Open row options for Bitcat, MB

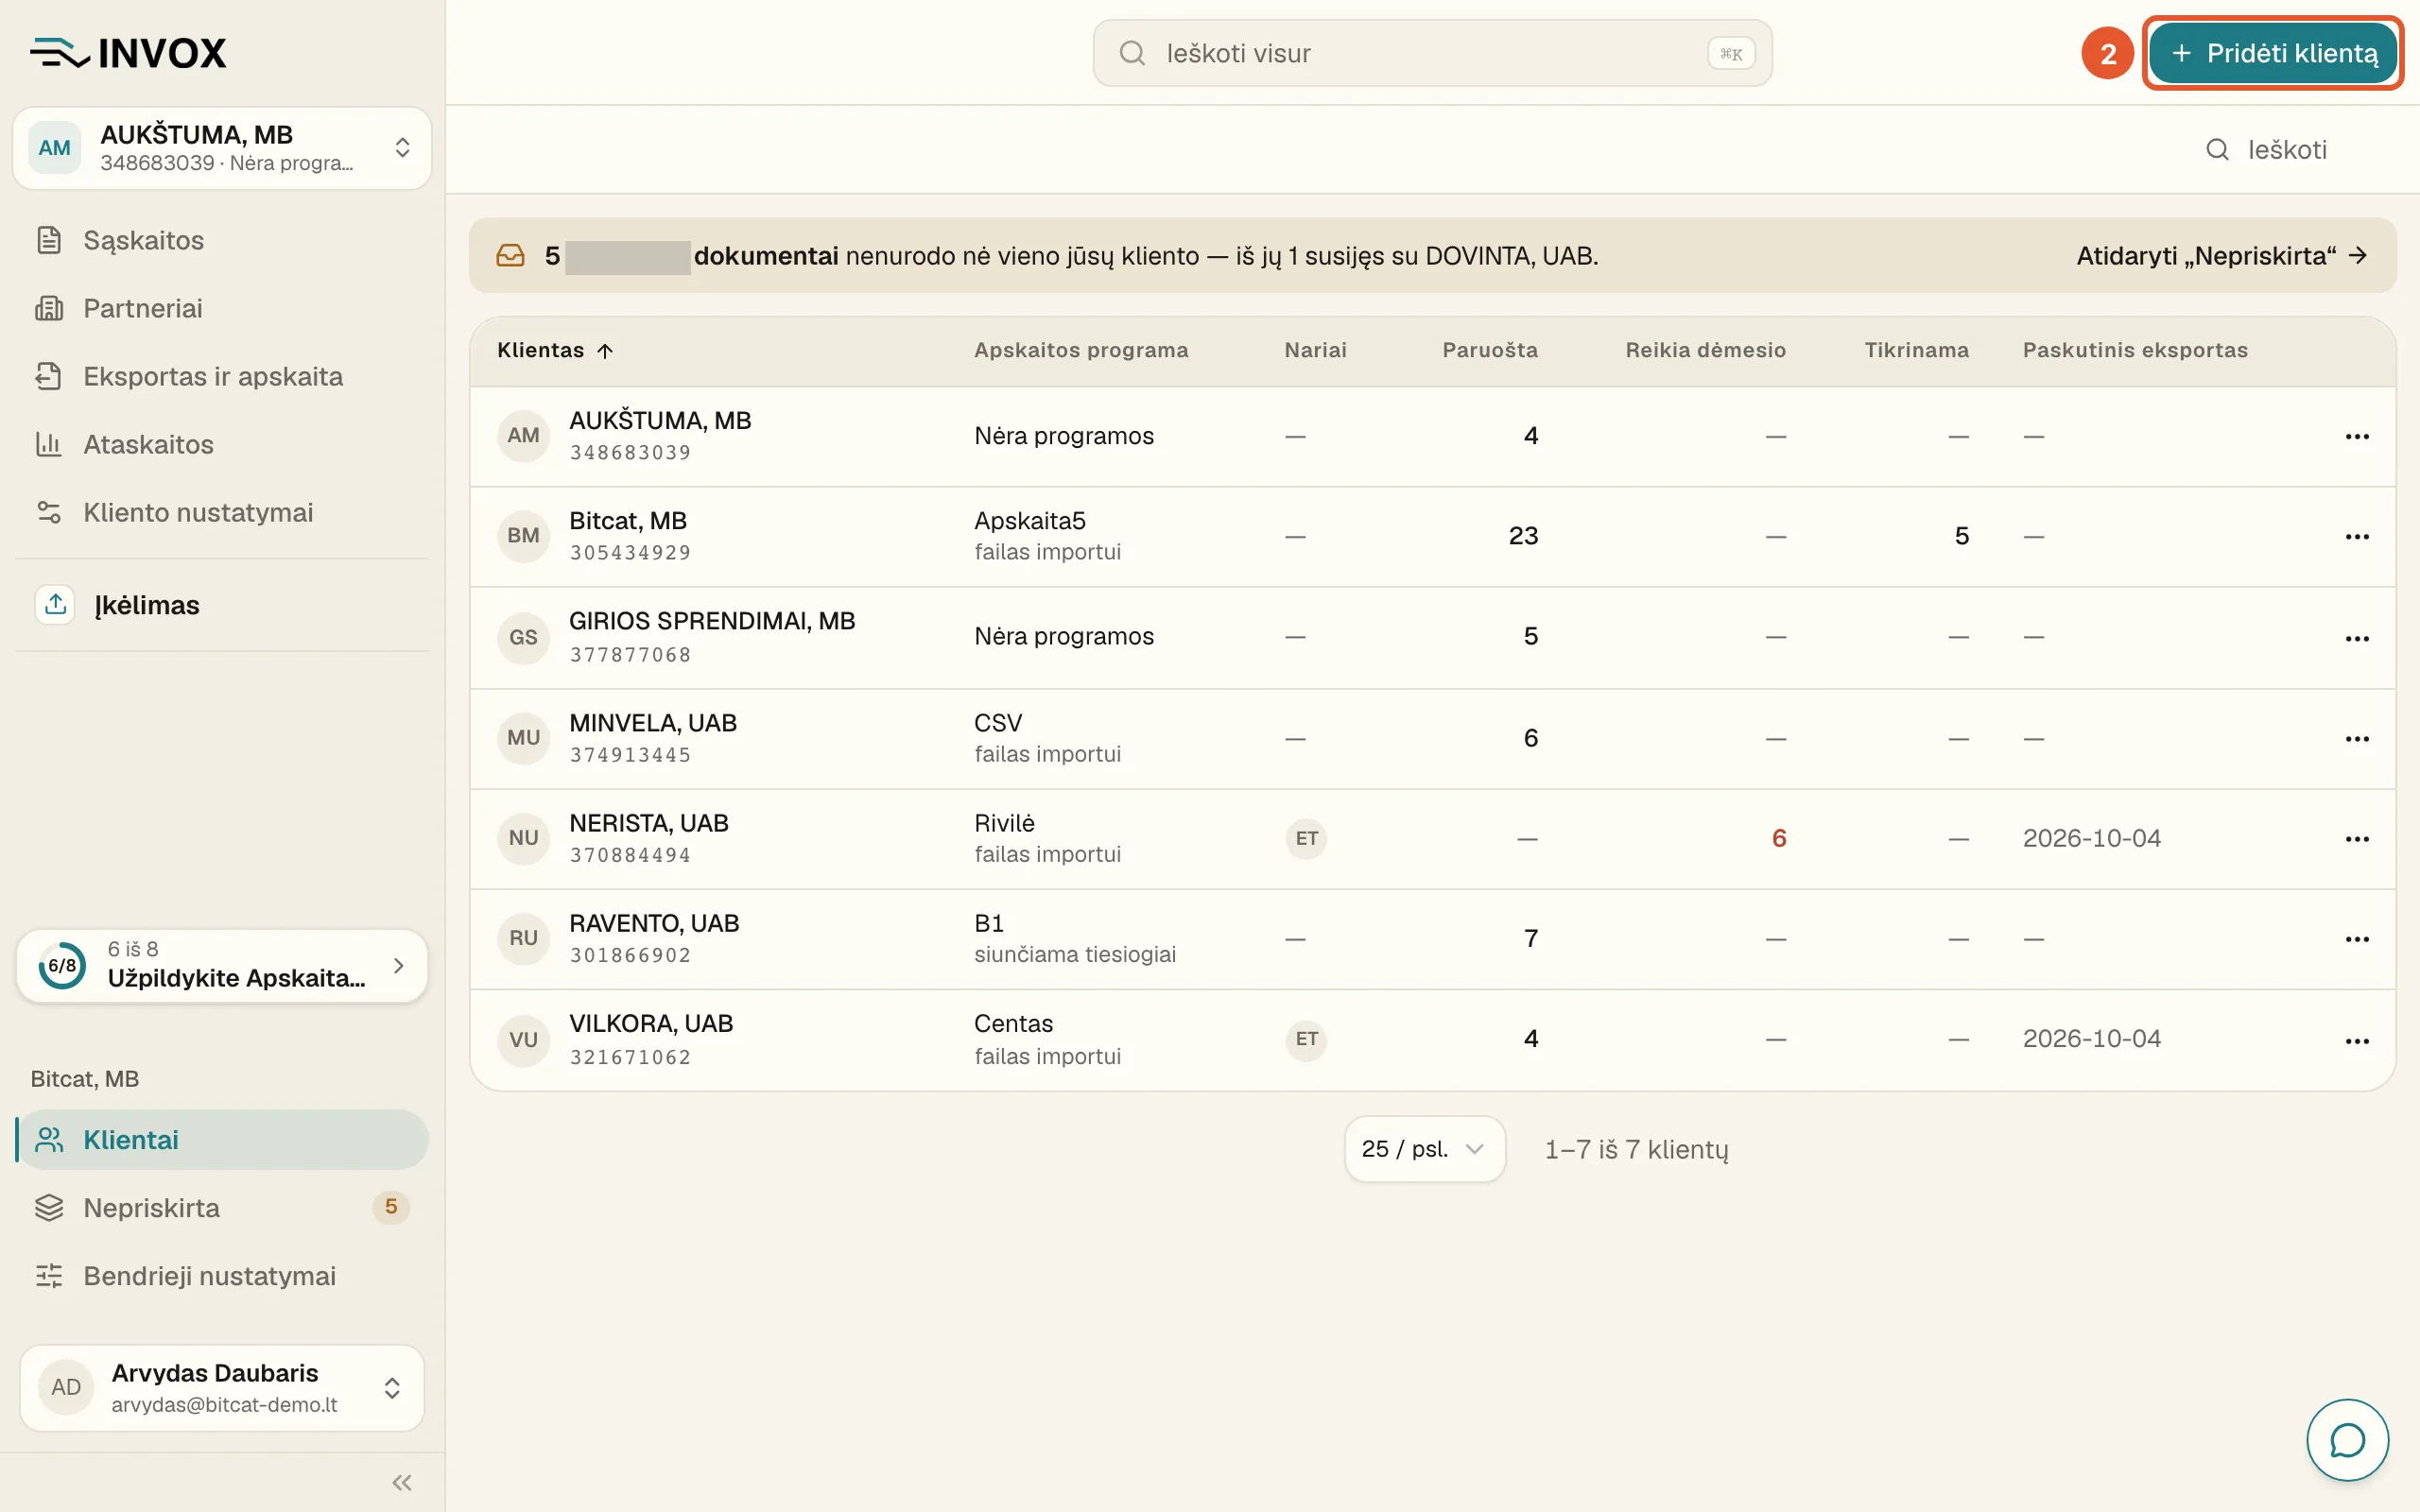2356,537
